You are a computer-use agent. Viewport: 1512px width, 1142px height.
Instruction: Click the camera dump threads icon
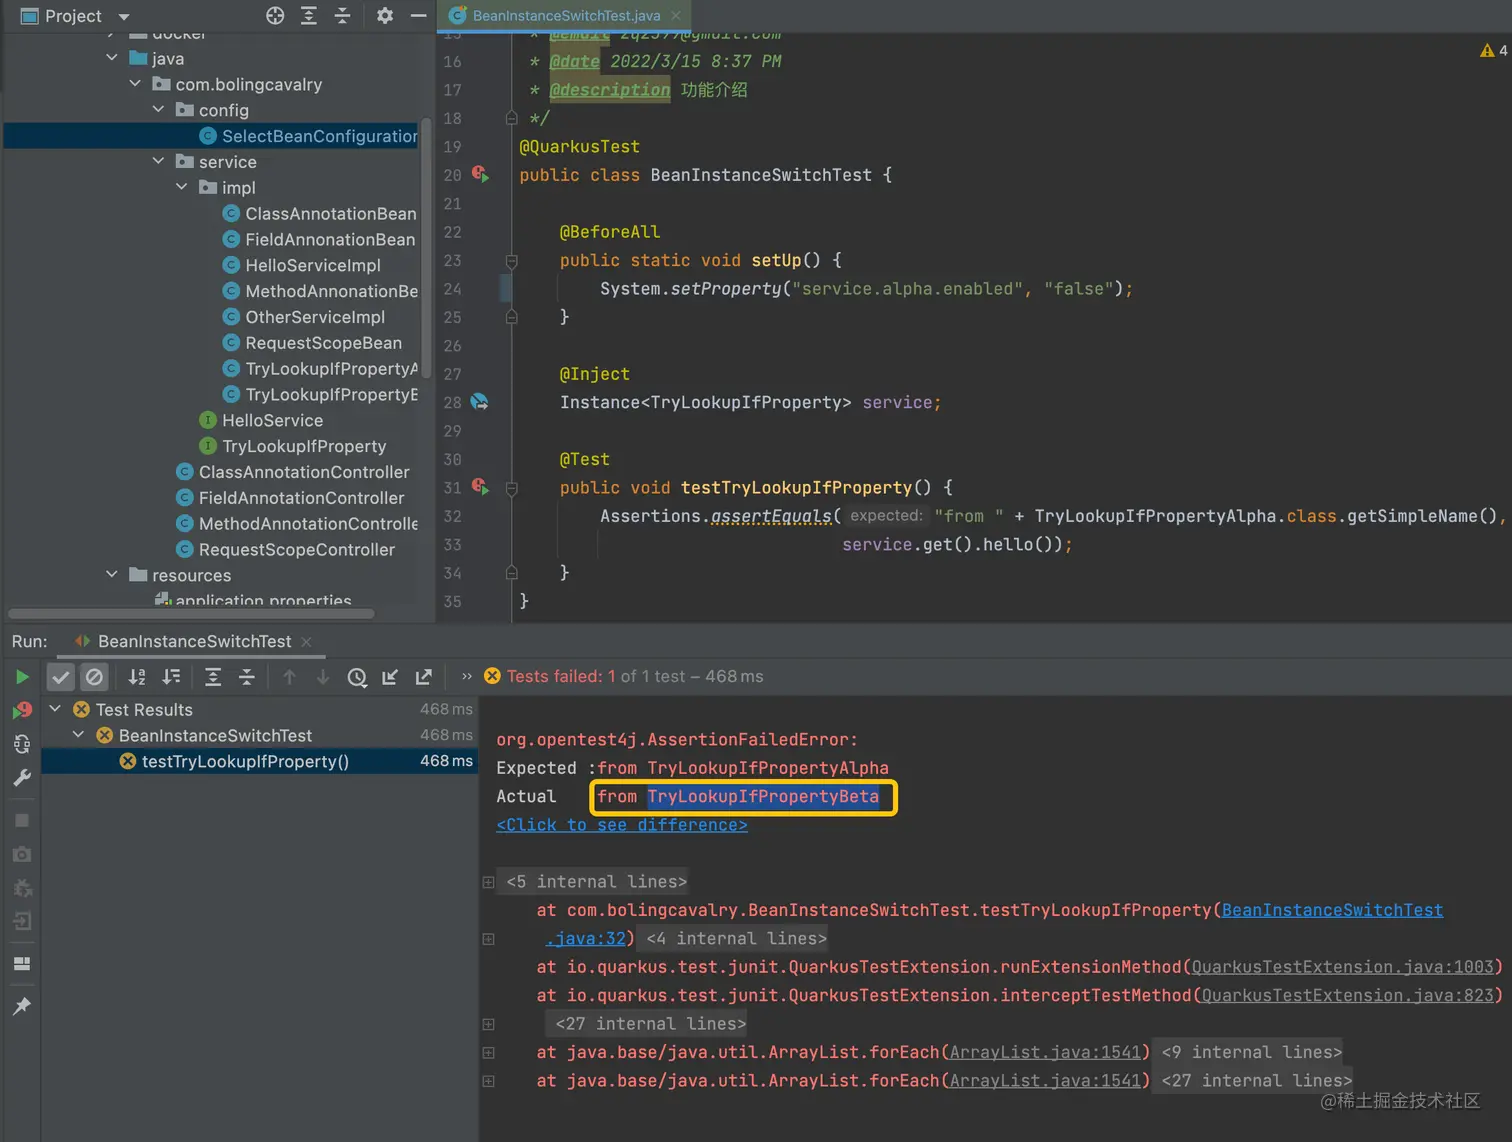point(22,854)
